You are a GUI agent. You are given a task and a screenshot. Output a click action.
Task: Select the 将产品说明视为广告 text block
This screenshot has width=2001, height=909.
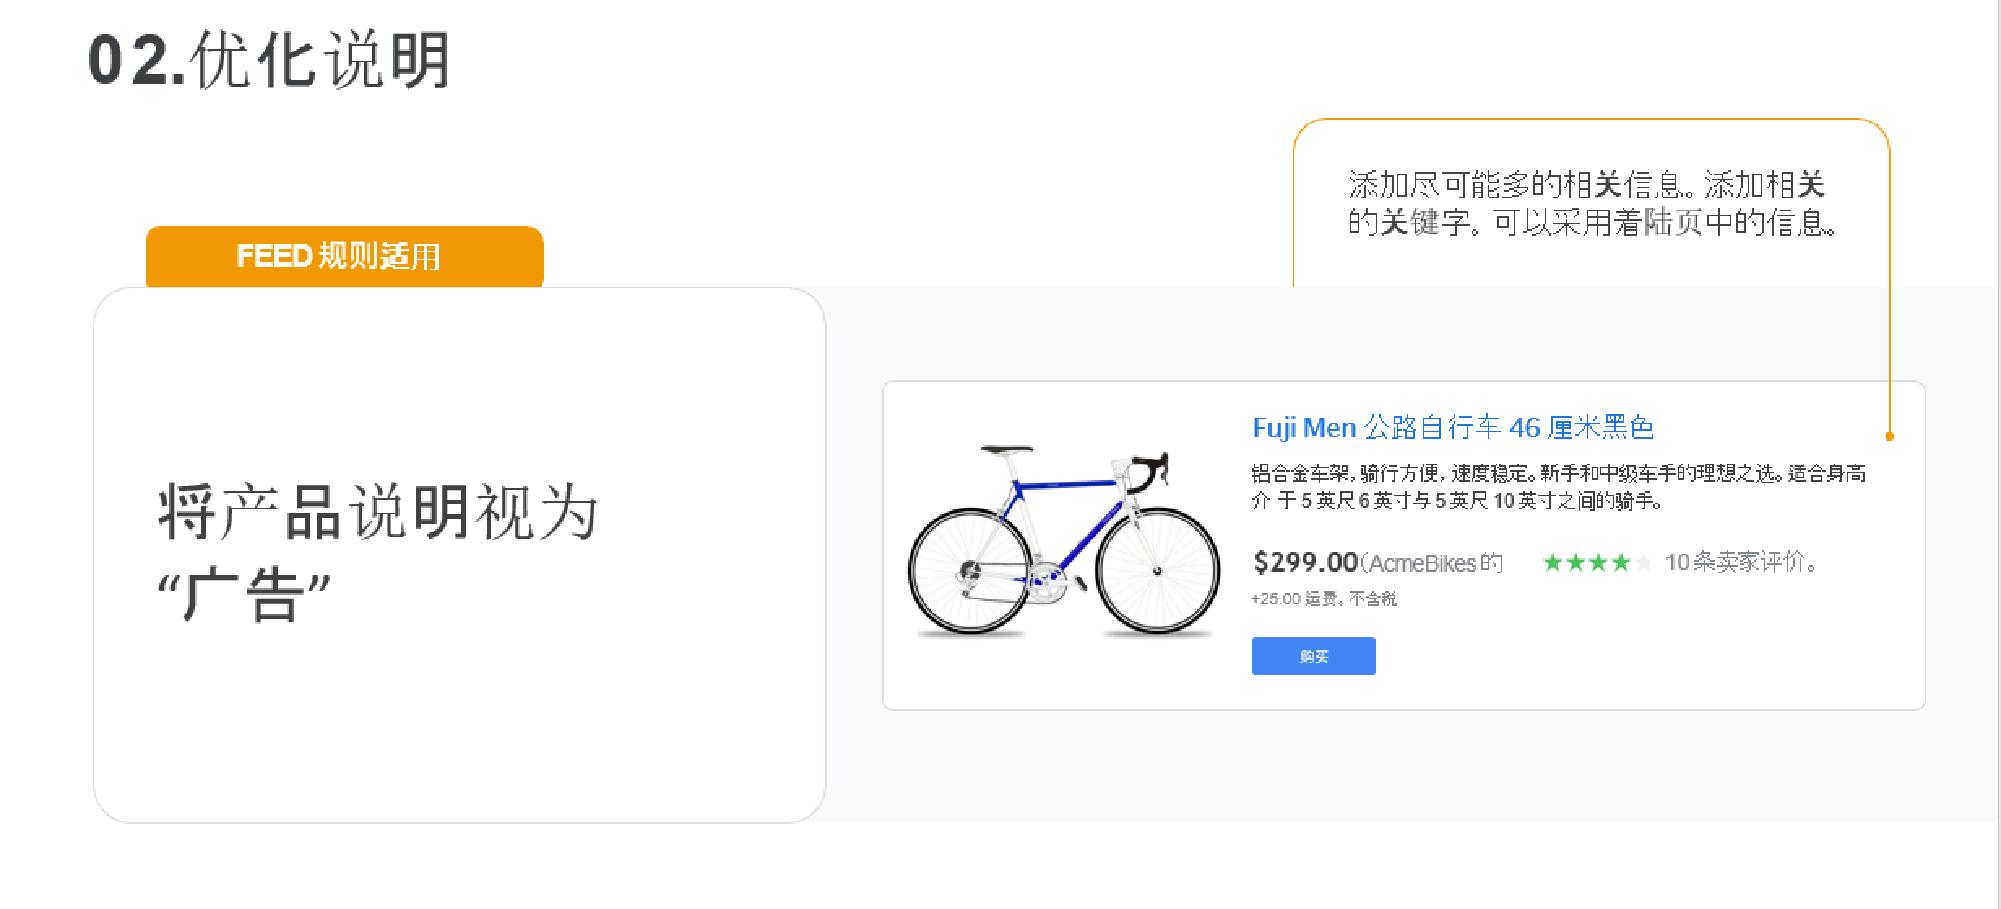coord(380,550)
